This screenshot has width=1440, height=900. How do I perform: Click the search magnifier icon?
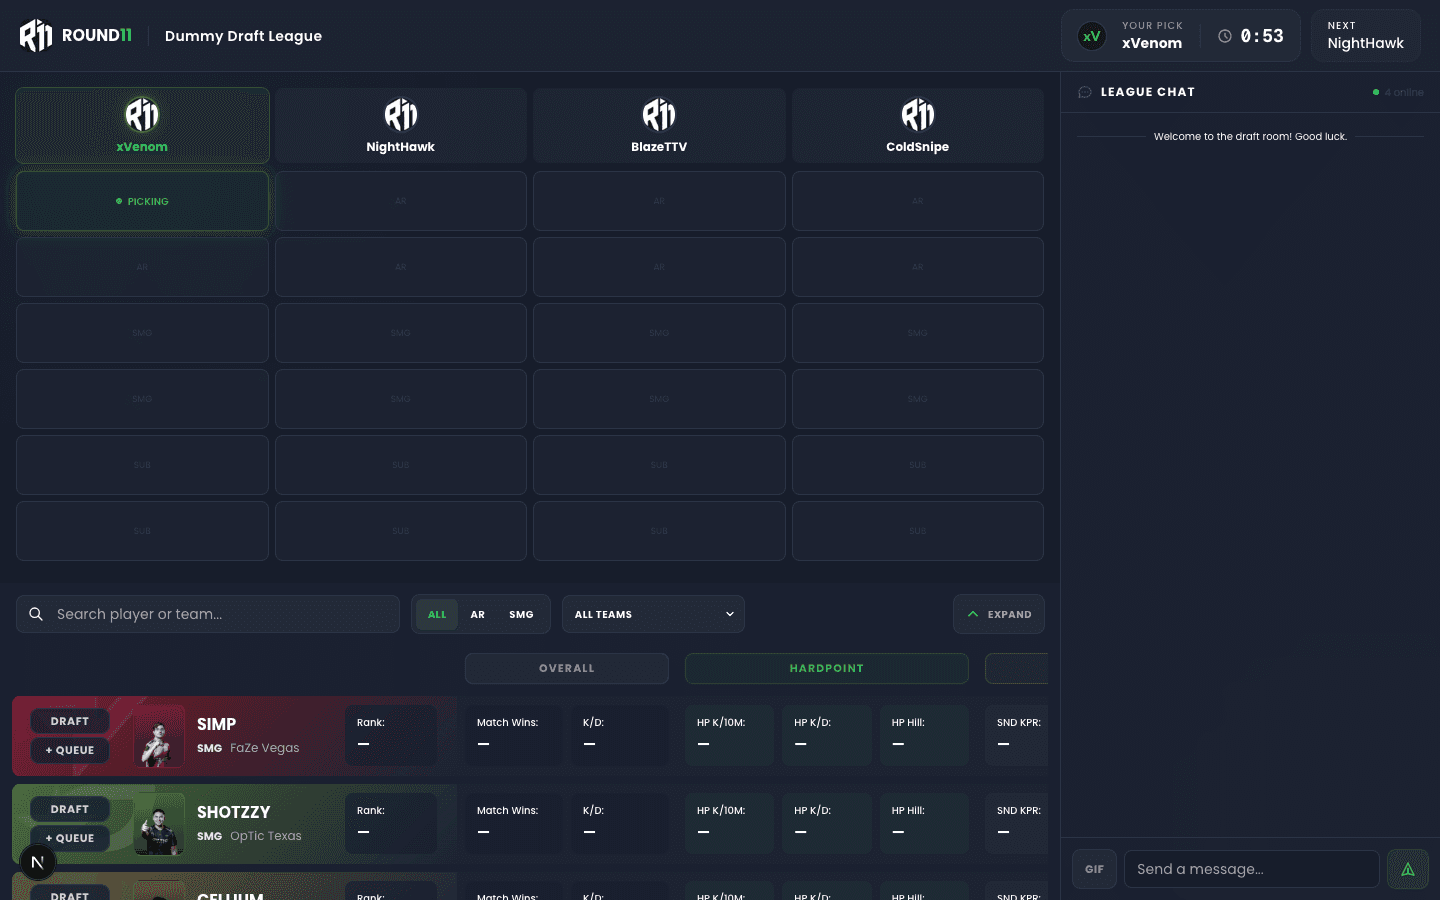pyautogui.click(x=36, y=614)
